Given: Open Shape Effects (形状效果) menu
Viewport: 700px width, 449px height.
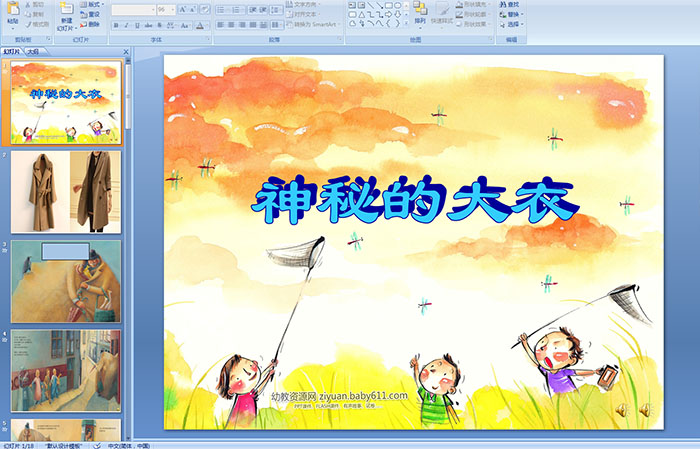Looking at the screenshot, I should (x=472, y=24).
